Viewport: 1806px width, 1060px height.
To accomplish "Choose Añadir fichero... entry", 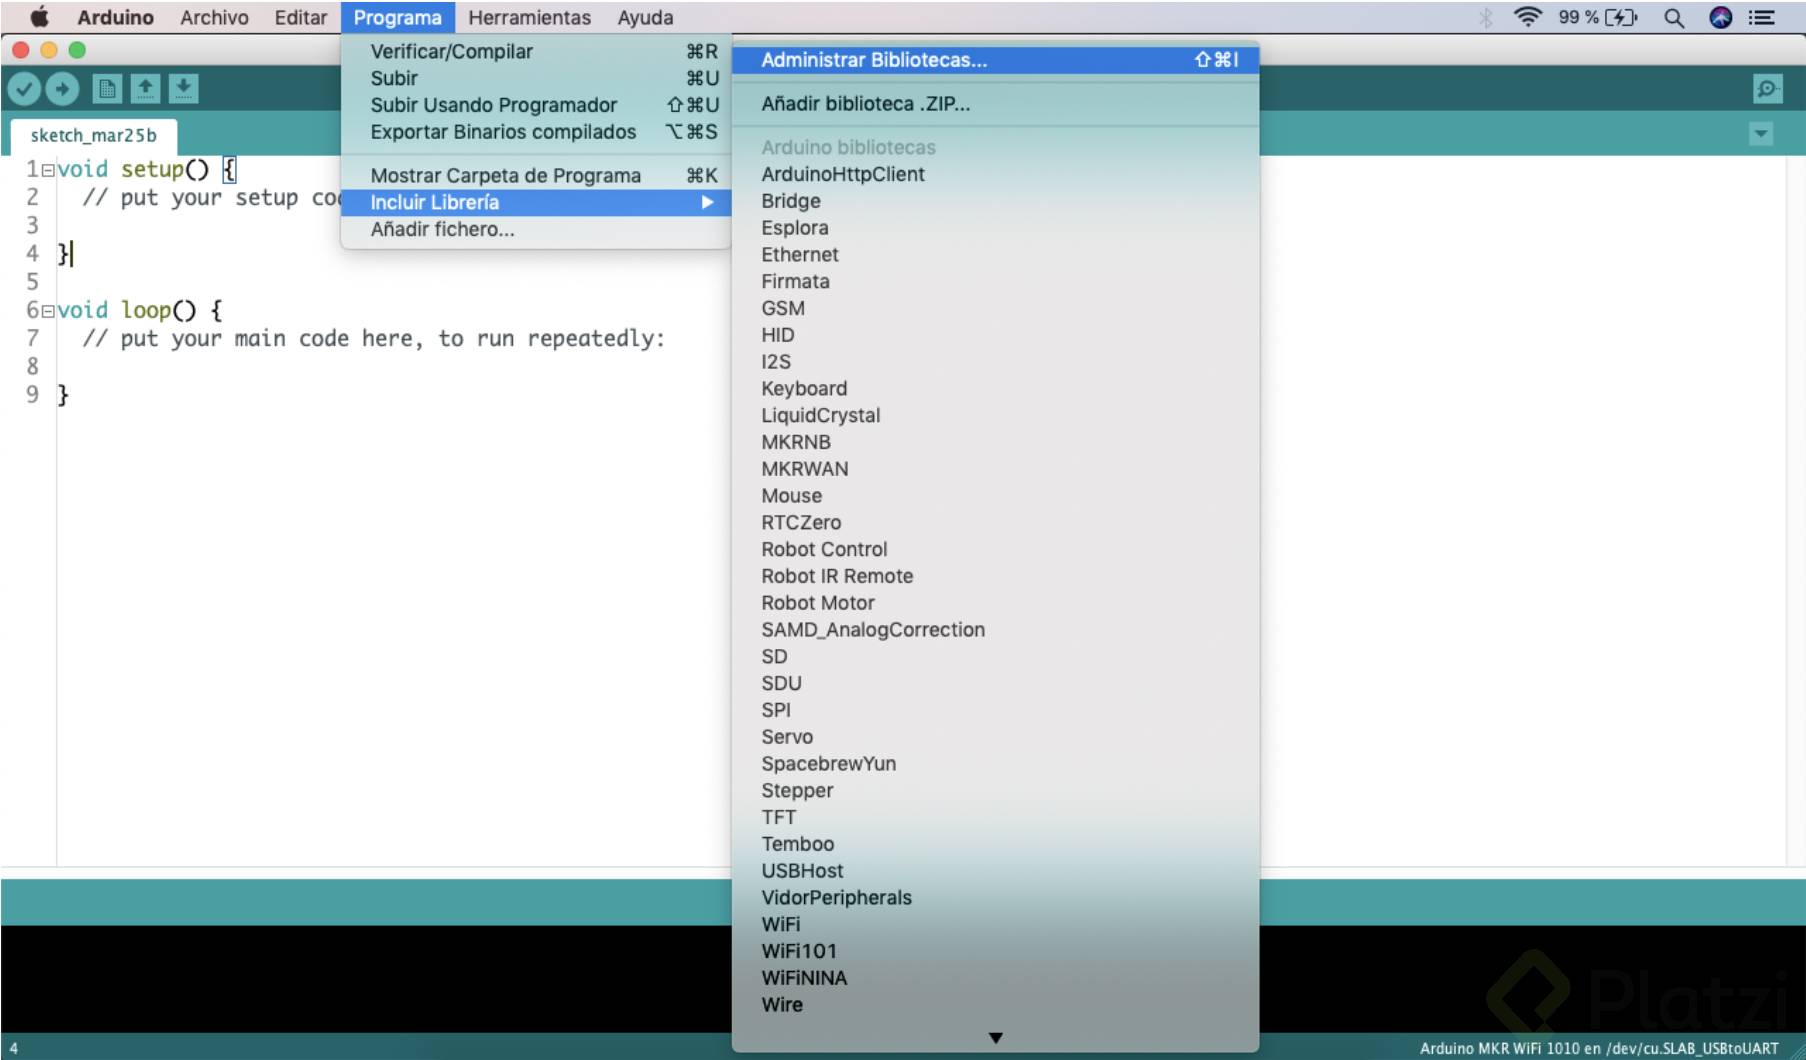I will (536, 229).
